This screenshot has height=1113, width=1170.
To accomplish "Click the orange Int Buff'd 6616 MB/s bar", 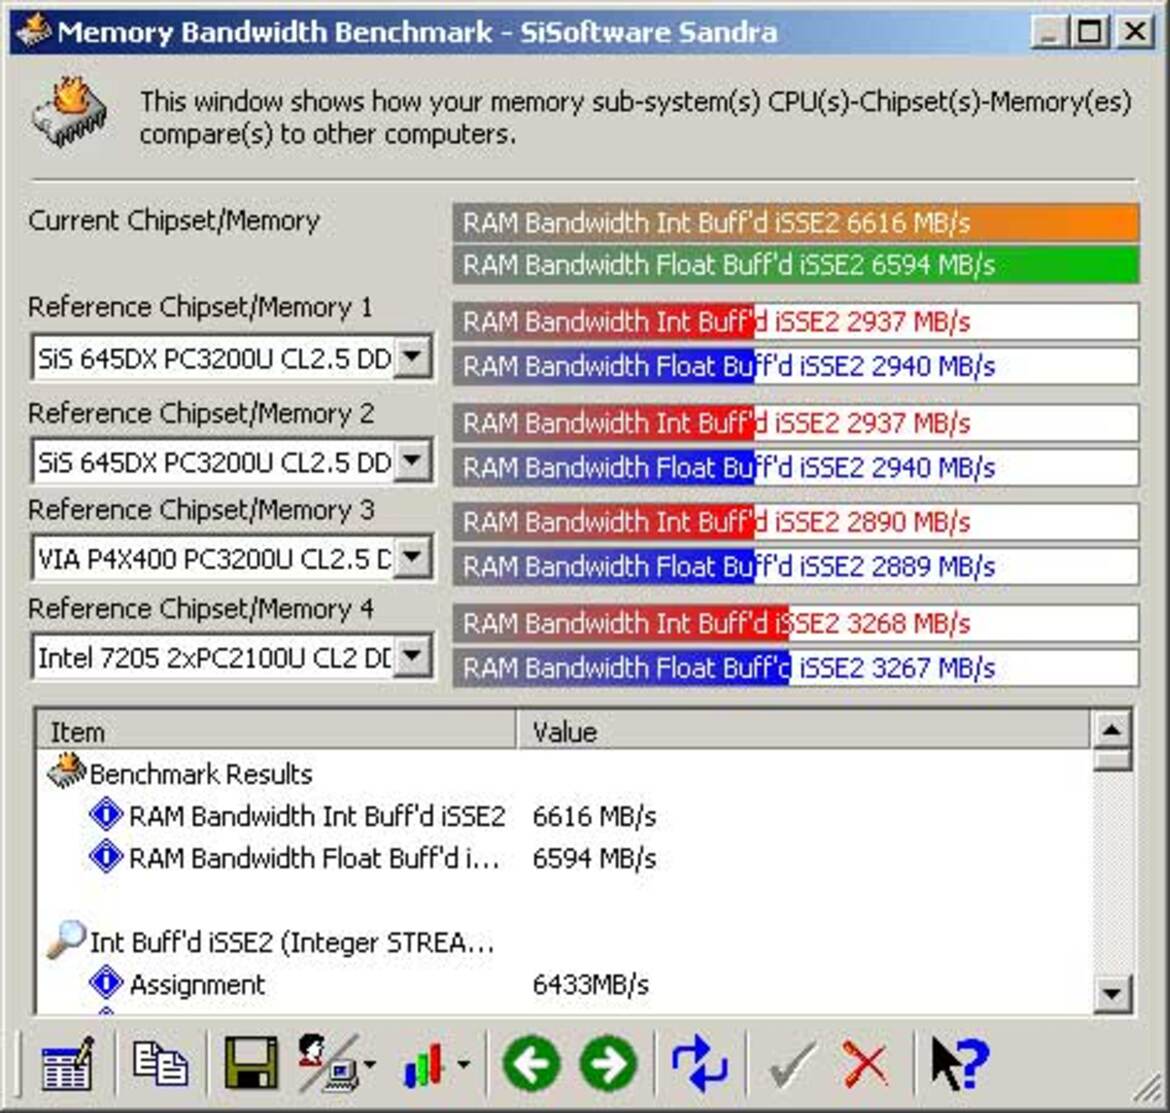I will click(x=795, y=222).
